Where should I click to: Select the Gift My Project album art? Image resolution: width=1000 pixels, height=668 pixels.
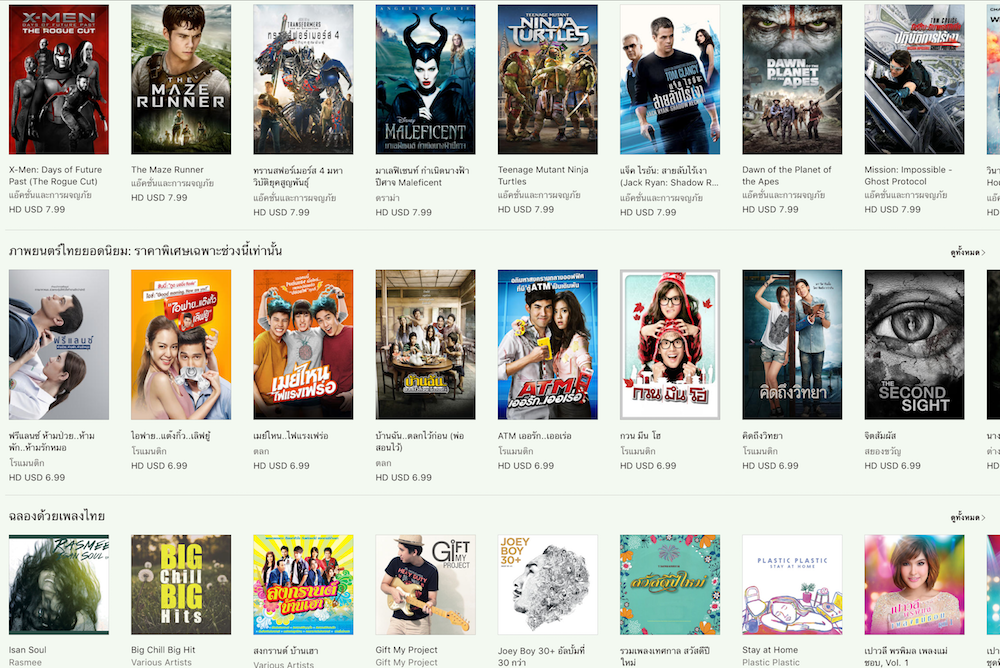point(425,584)
